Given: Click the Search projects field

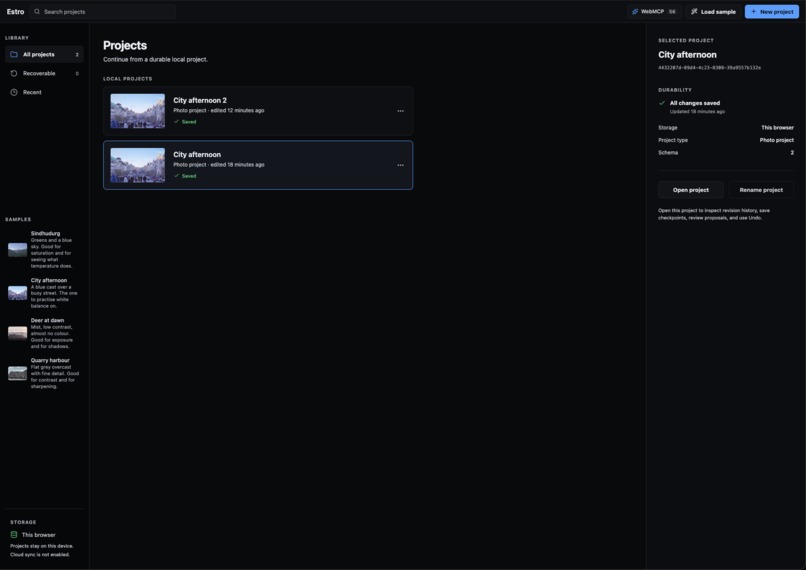Looking at the screenshot, I should click(102, 11).
